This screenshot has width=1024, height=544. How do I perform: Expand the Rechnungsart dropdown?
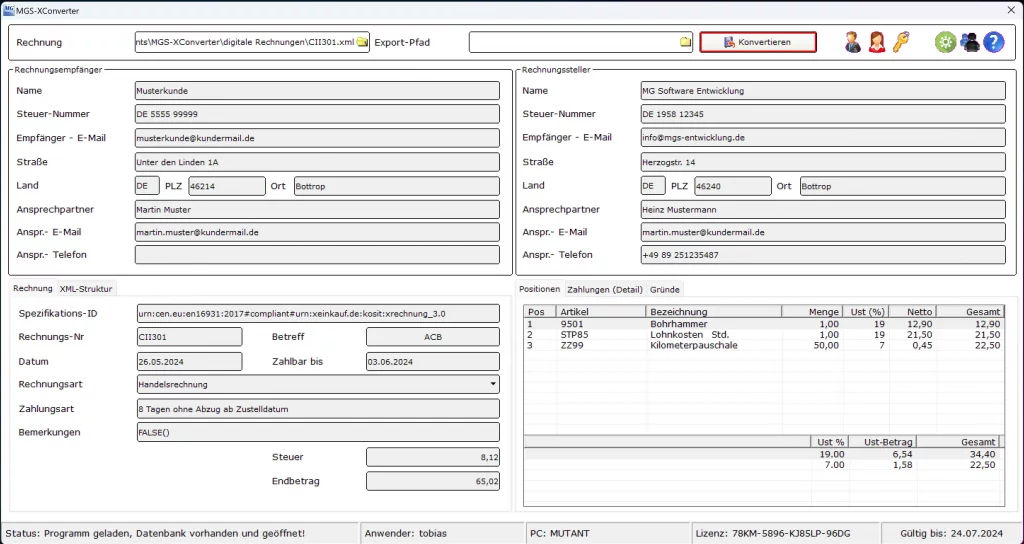click(493, 383)
